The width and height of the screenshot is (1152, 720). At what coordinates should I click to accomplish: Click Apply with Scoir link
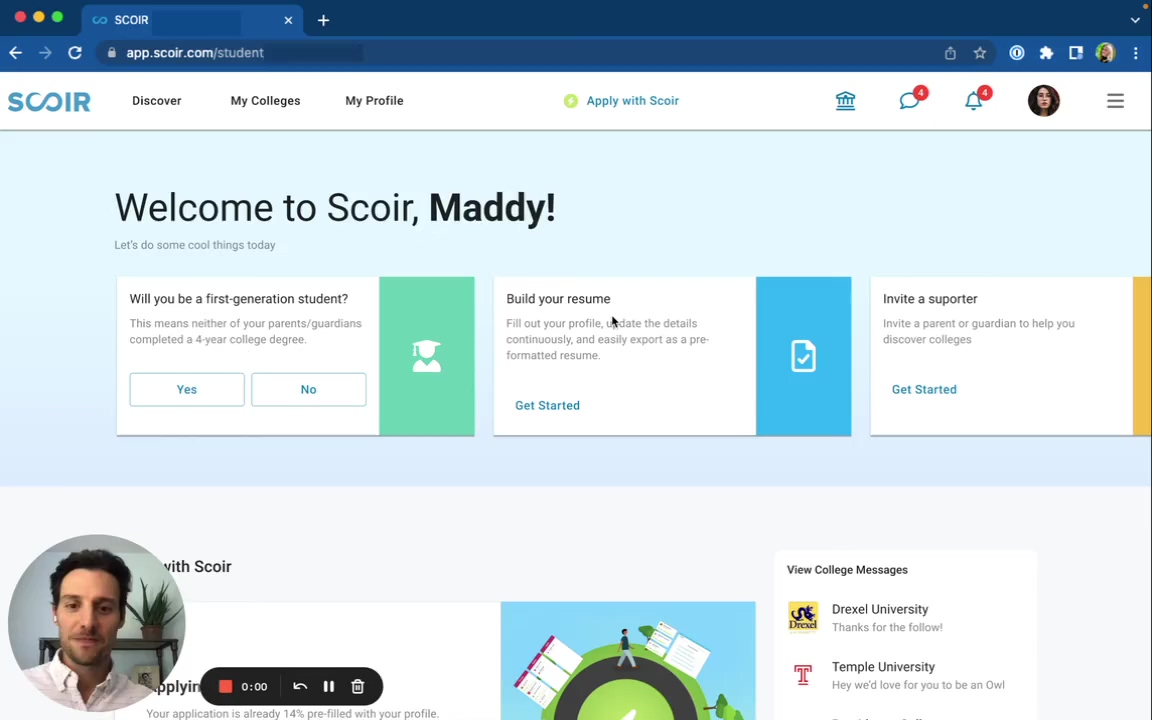(x=632, y=101)
